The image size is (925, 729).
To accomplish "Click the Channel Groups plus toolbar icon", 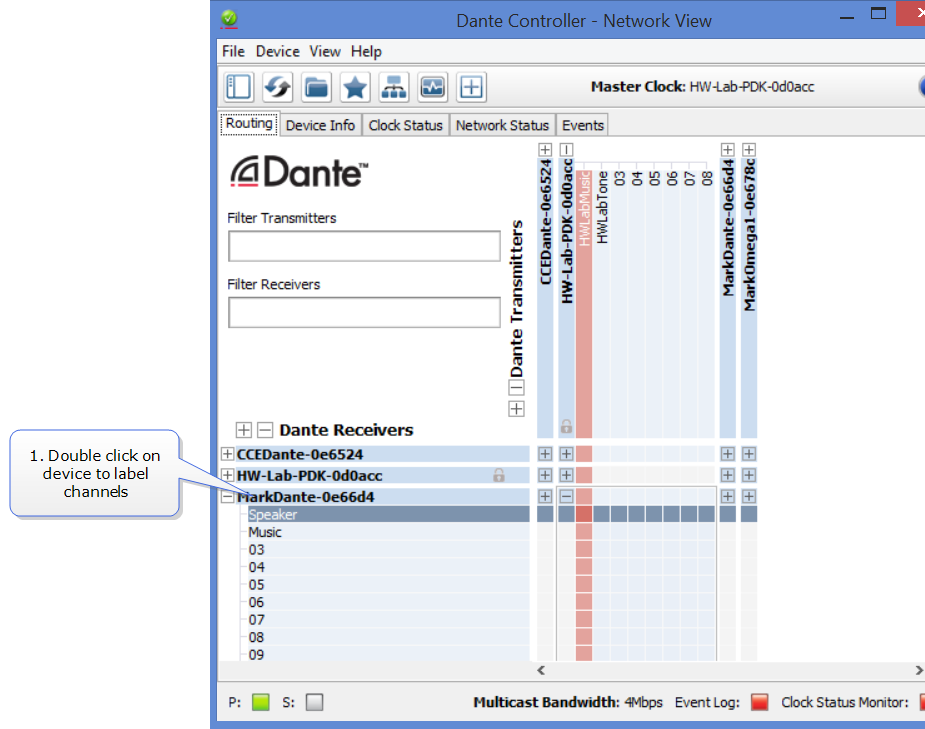I will click(x=472, y=87).
